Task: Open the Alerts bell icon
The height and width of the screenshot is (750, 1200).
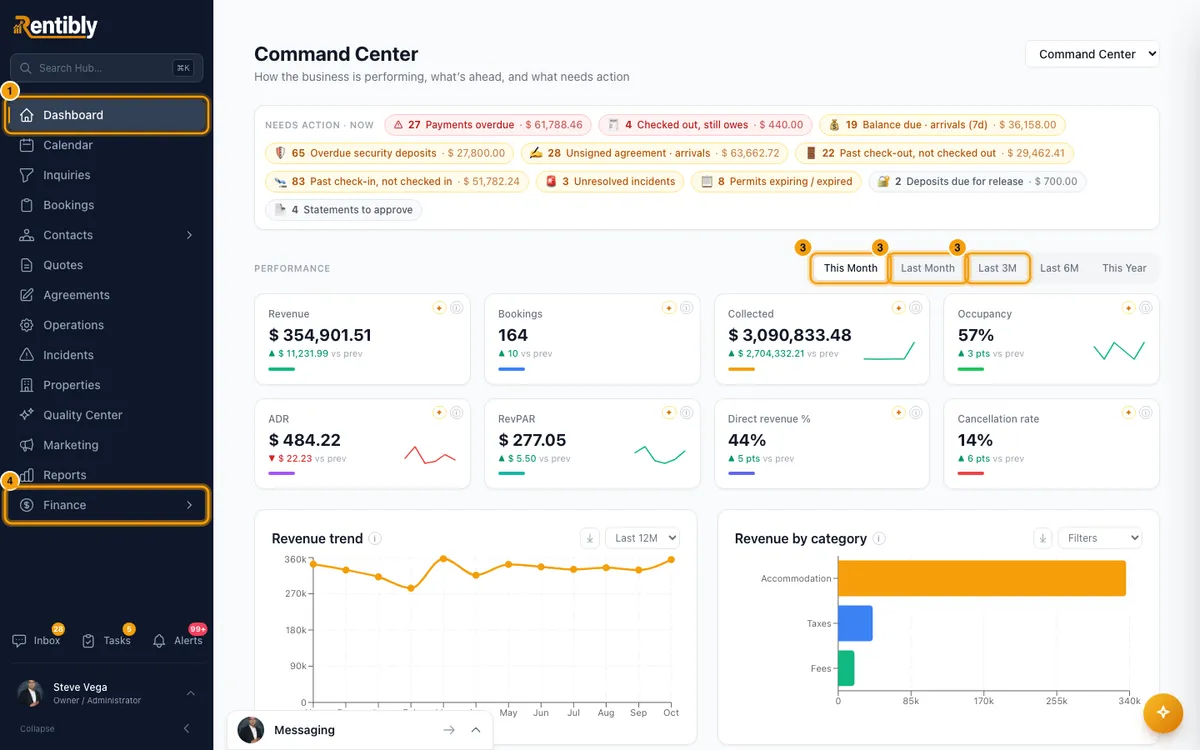Action: point(159,641)
